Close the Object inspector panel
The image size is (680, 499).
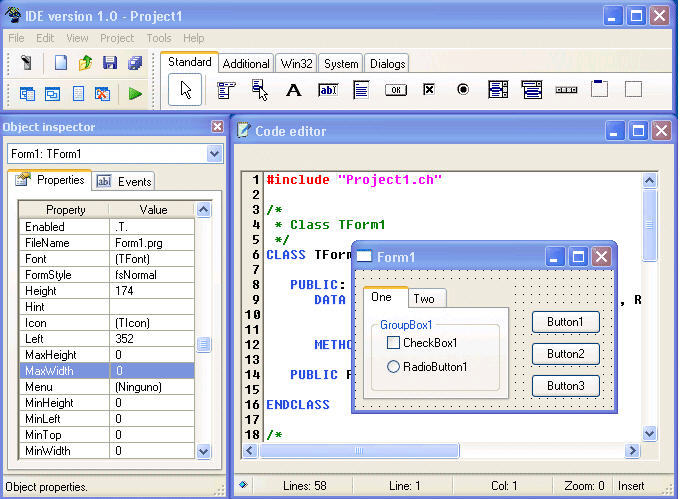[217, 127]
